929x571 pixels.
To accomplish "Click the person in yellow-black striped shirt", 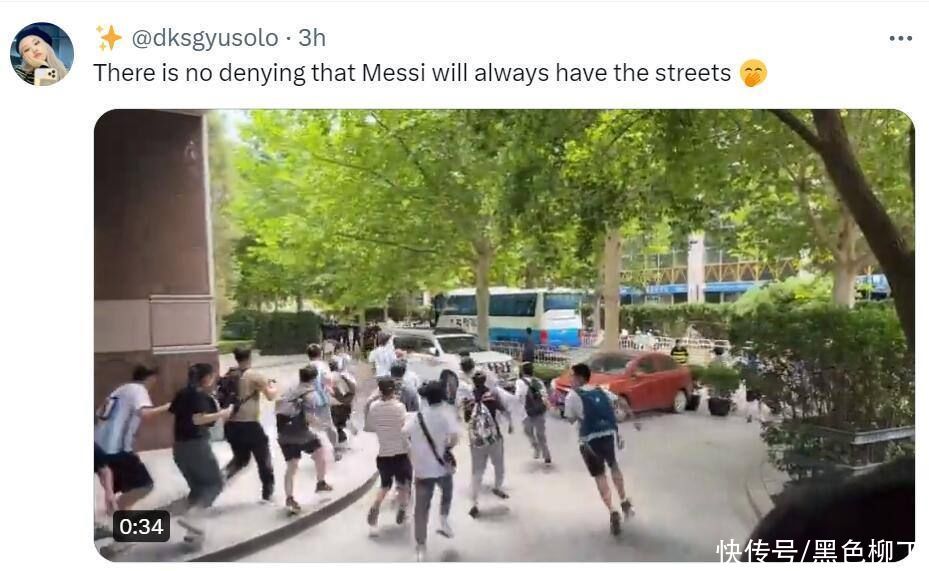I will click(x=679, y=352).
